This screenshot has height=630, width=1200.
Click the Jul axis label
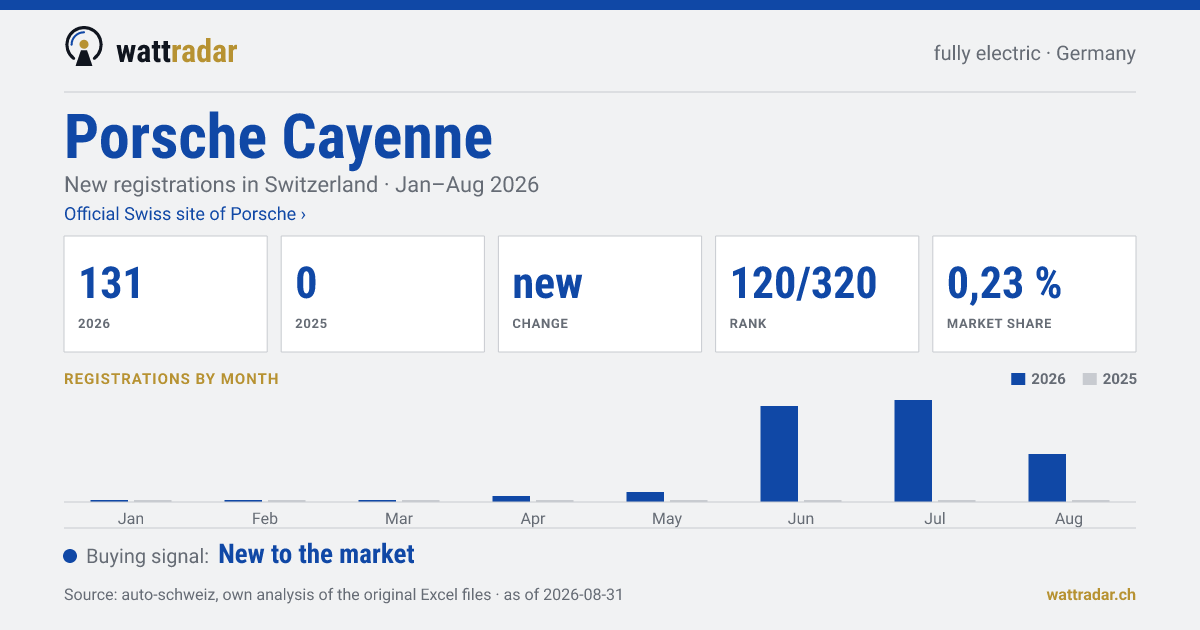click(x=935, y=519)
